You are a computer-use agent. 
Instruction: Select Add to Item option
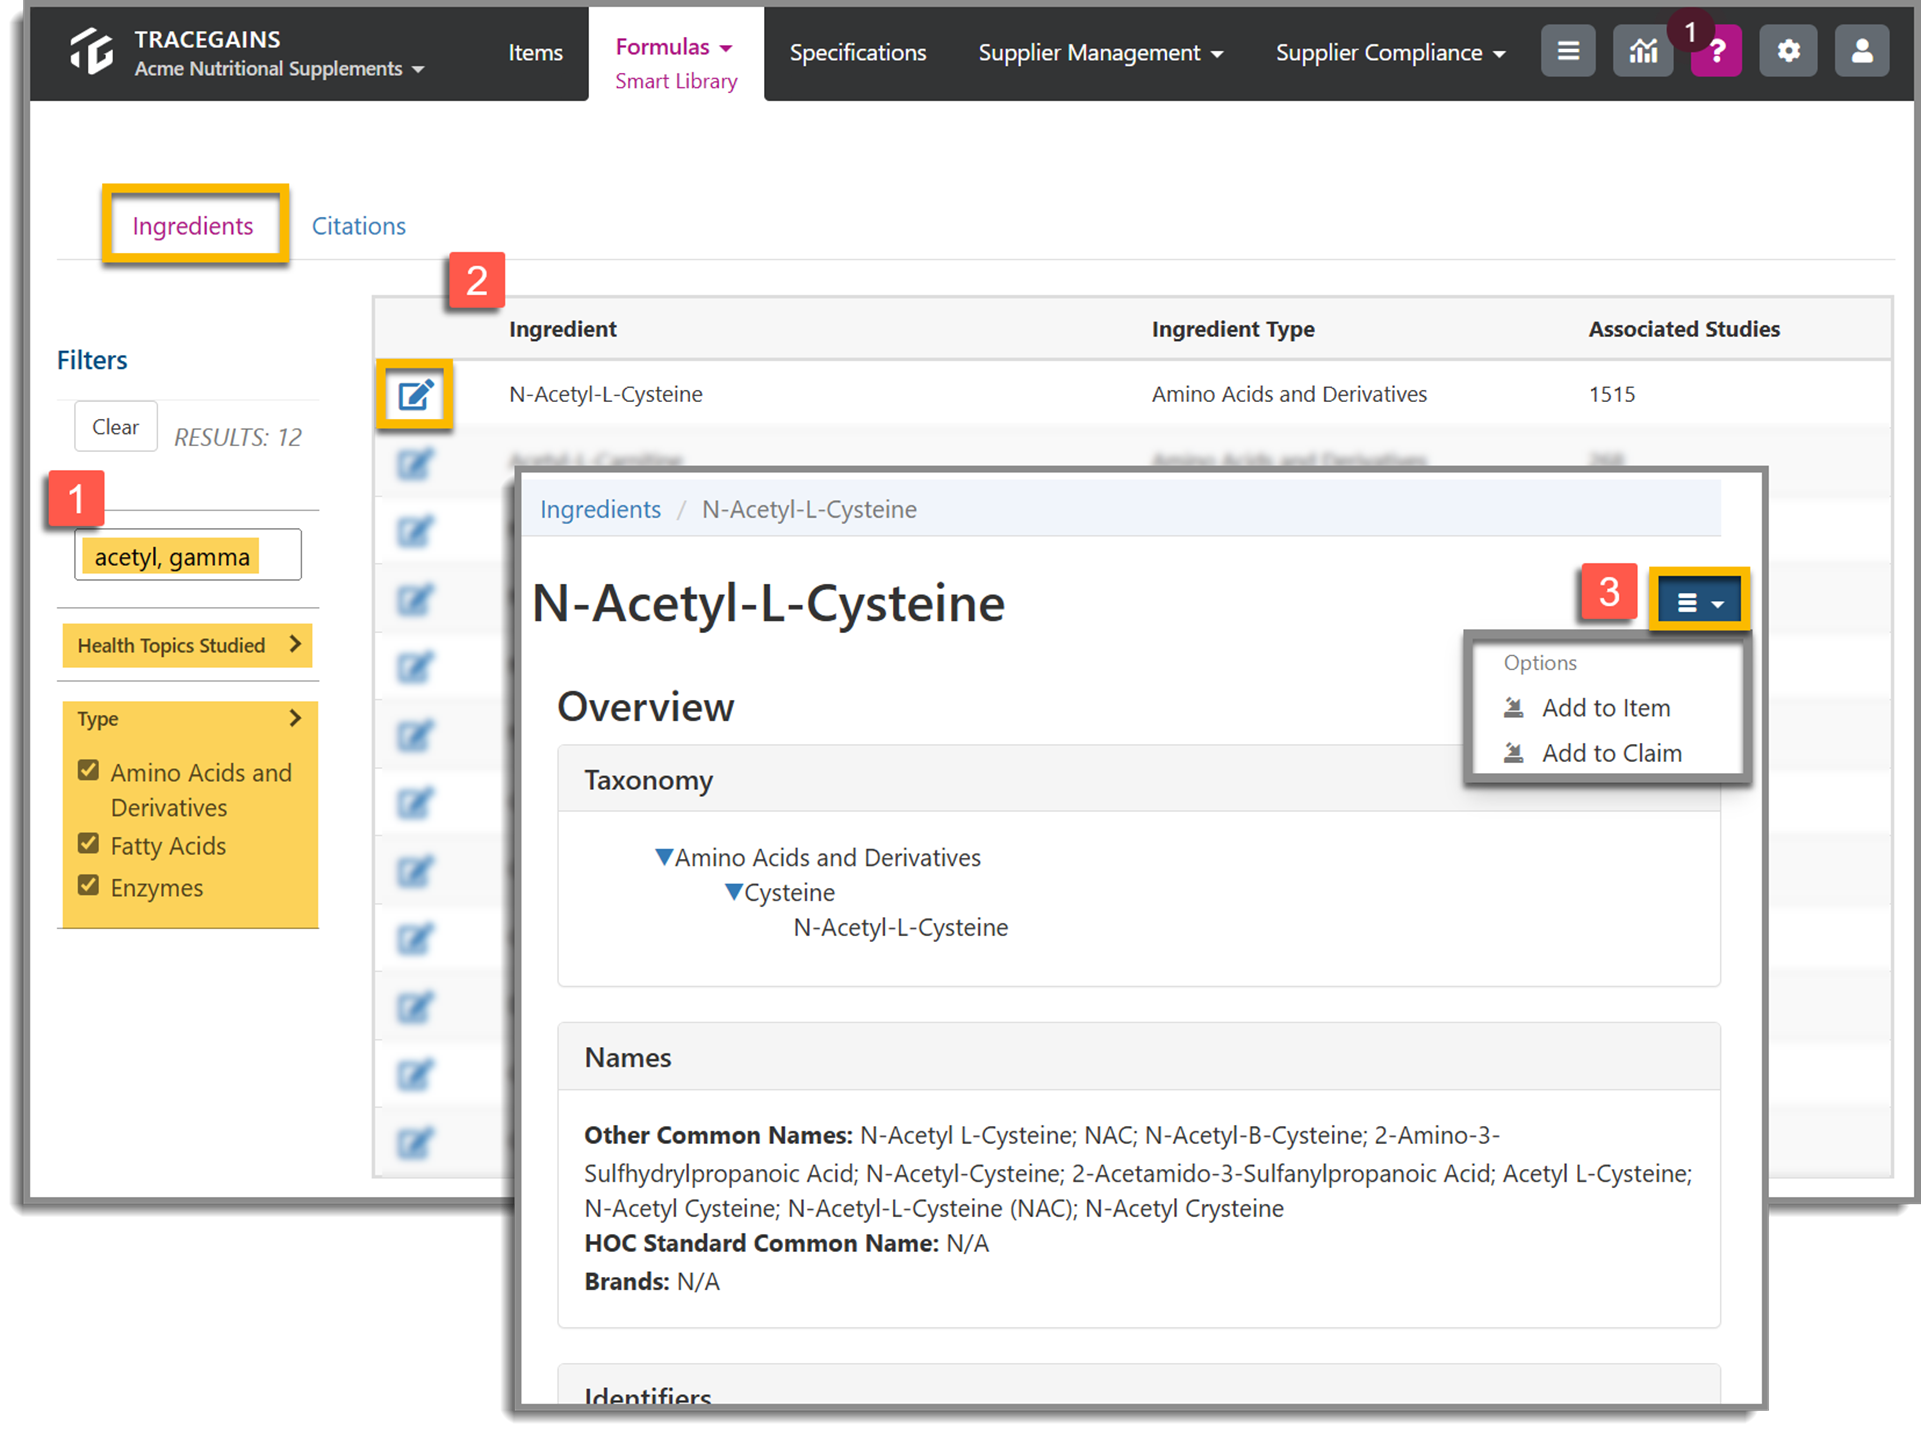pos(1606,708)
